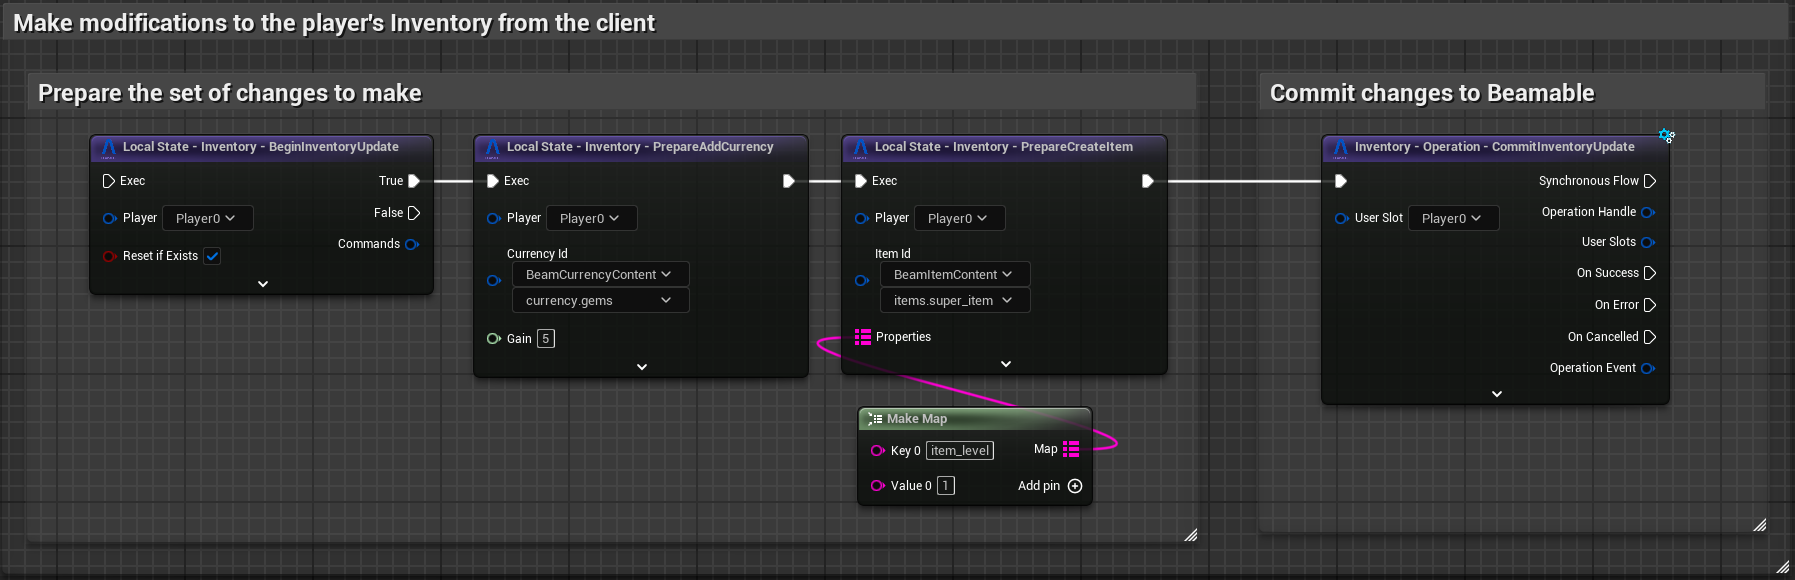Viewport: 1795px width, 580px height.
Task: Click the Gain value input field
Action: (x=546, y=339)
